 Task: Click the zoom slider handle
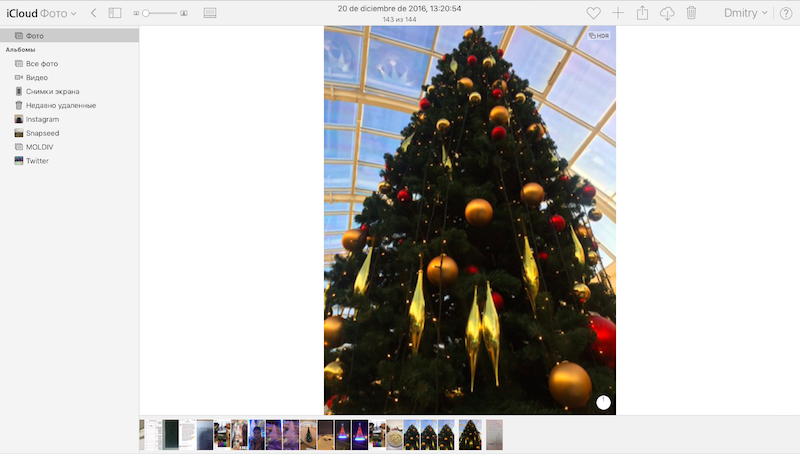pos(146,13)
